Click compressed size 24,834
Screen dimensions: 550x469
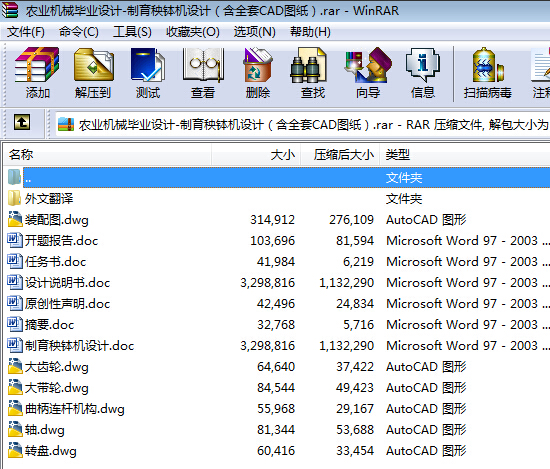(355, 304)
